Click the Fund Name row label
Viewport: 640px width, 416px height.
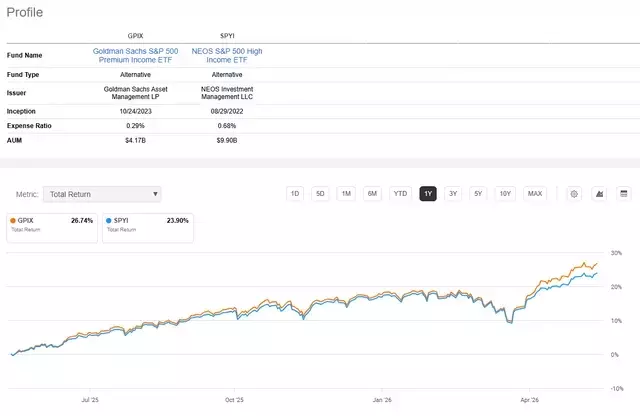24,55
